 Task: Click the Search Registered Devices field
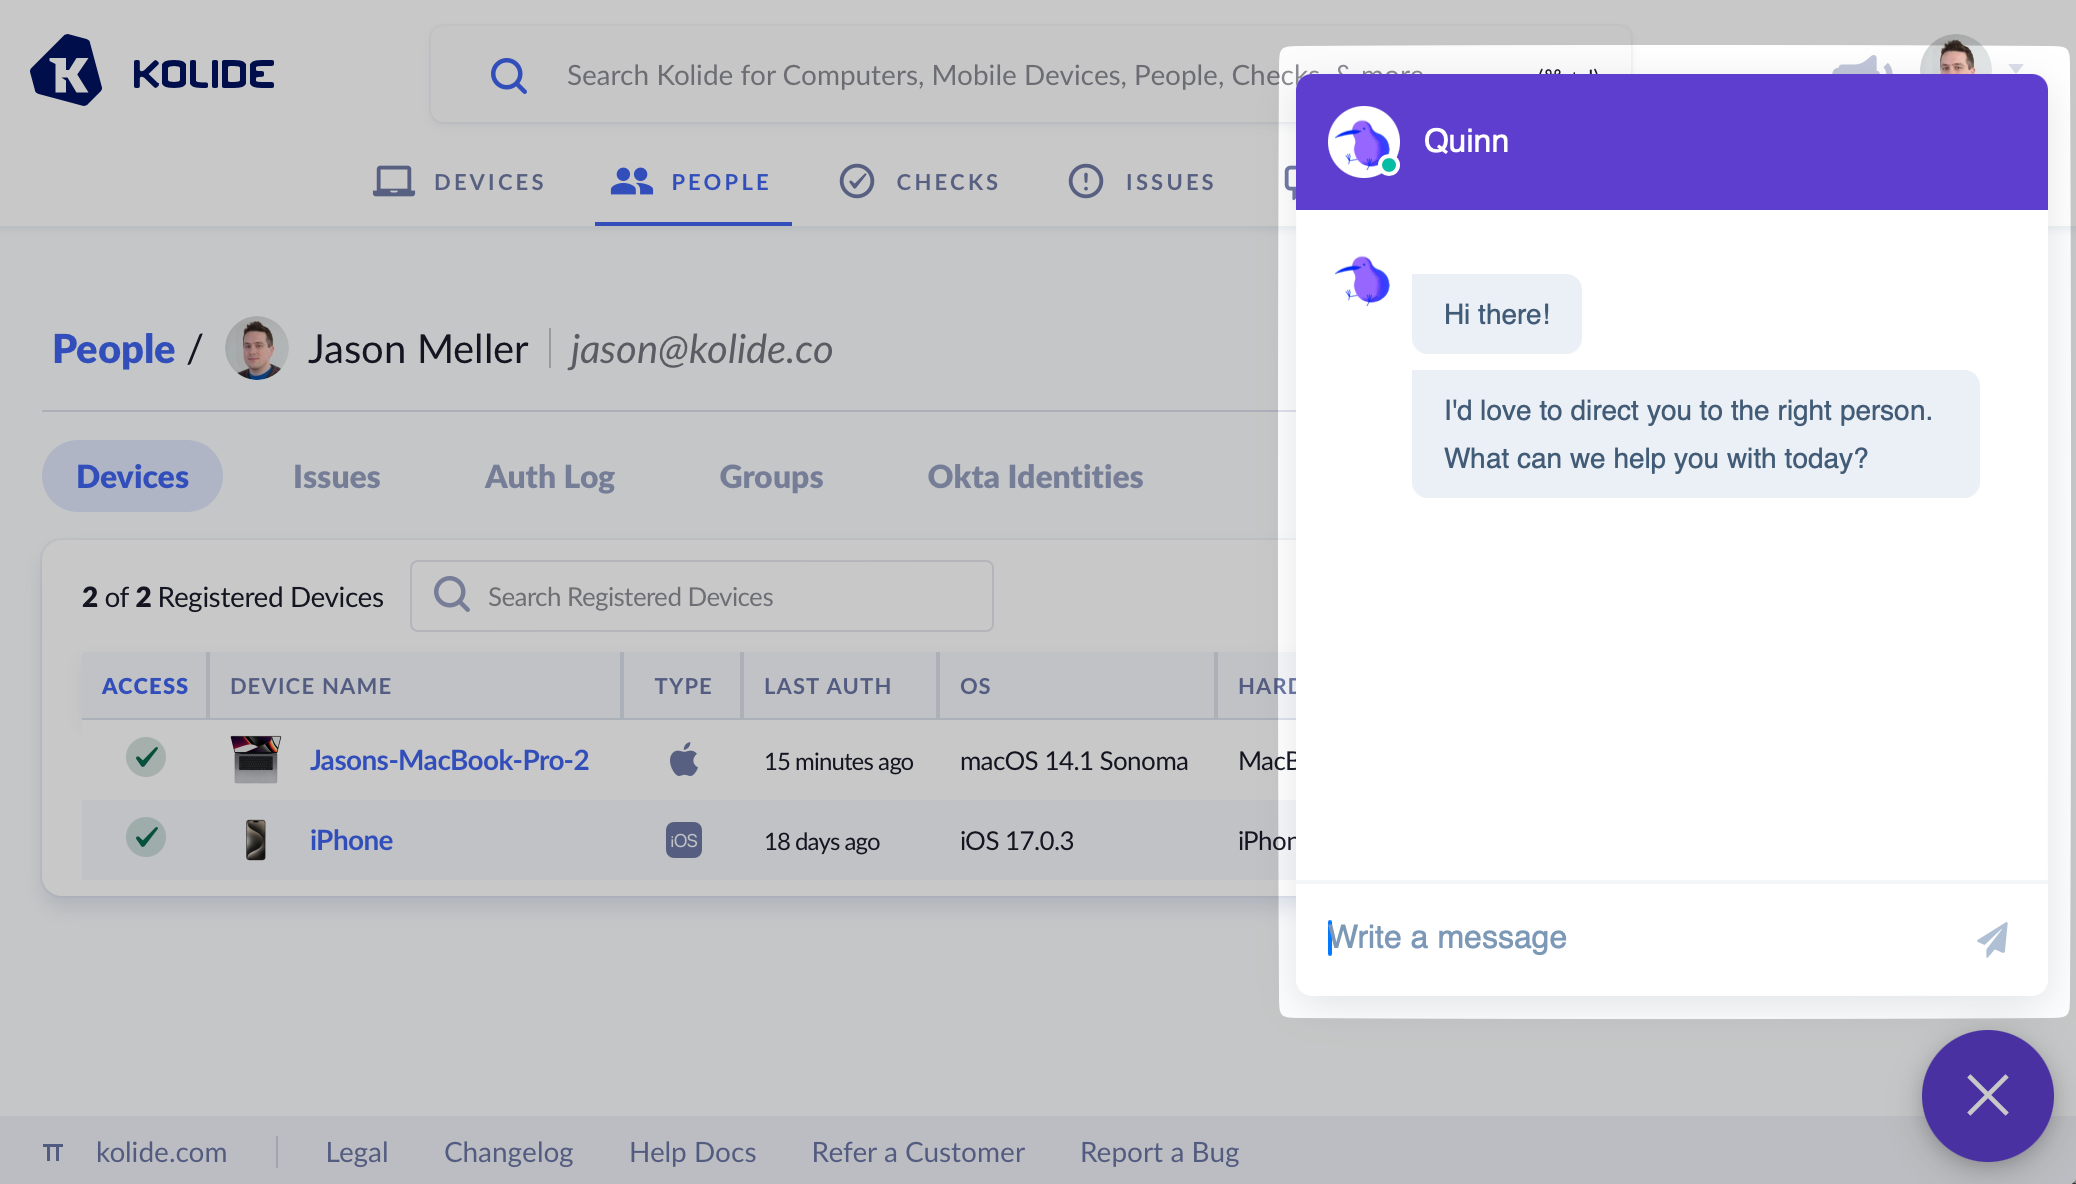click(x=702, y=596)
